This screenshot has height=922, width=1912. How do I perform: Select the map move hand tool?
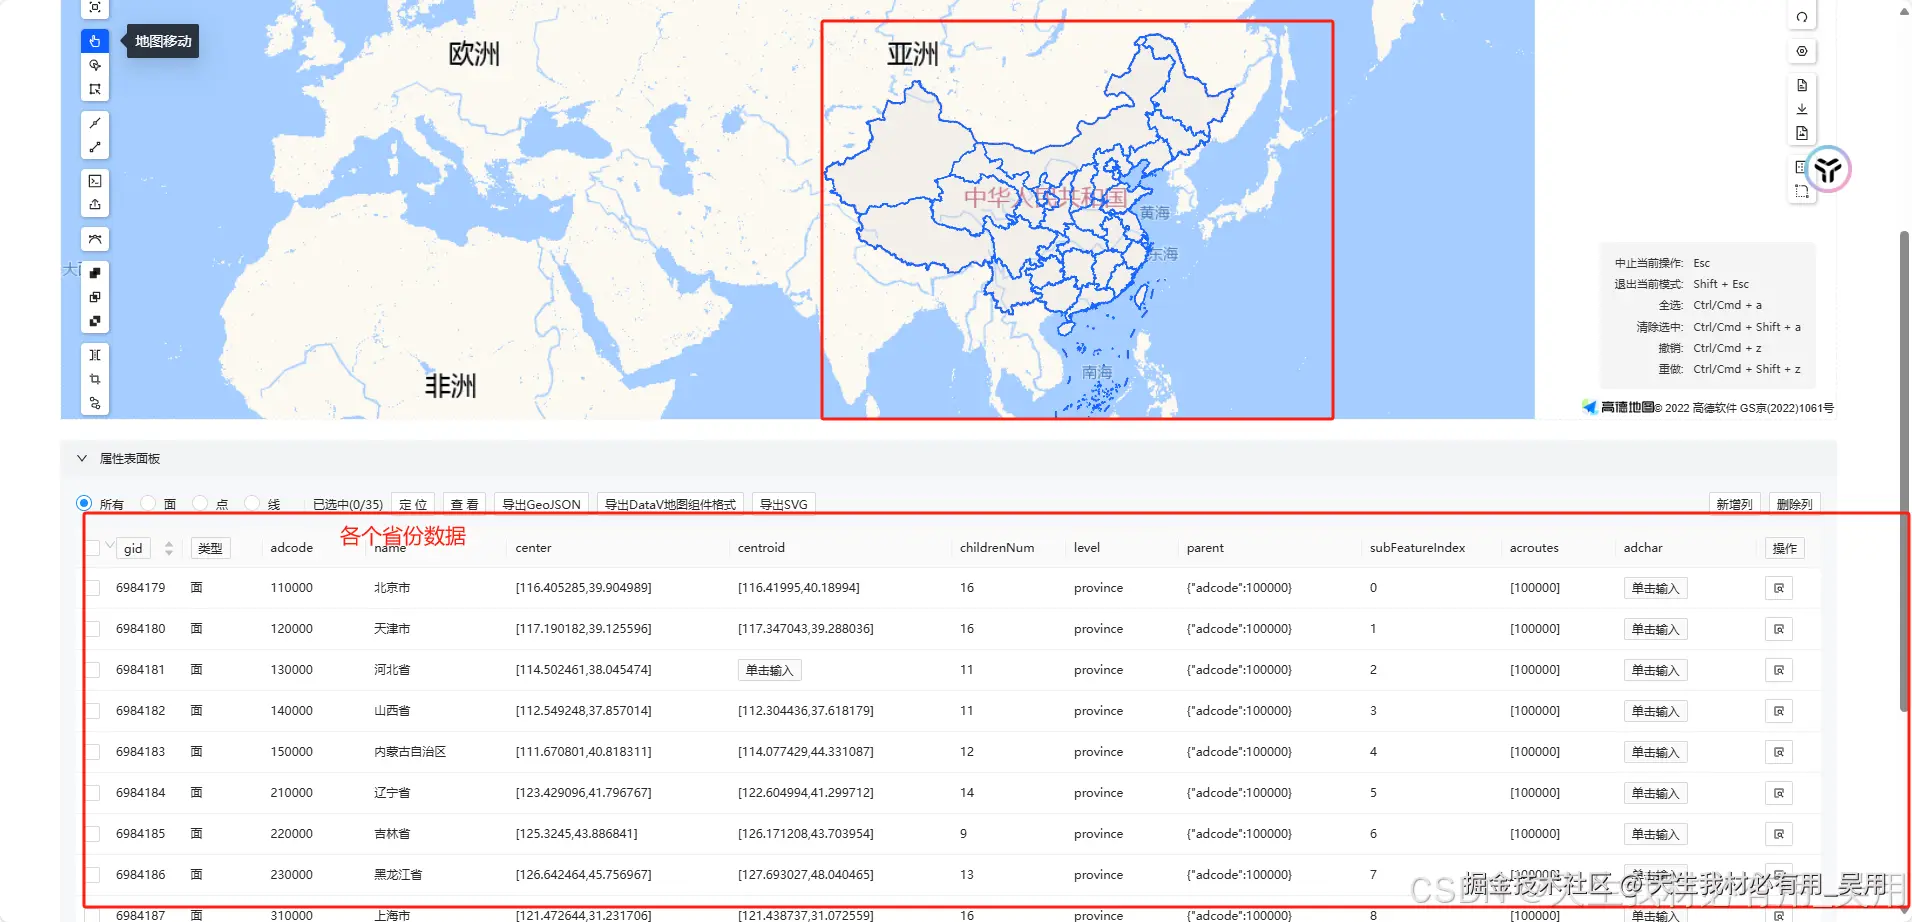pyautogui.click(x=94, y=40)
